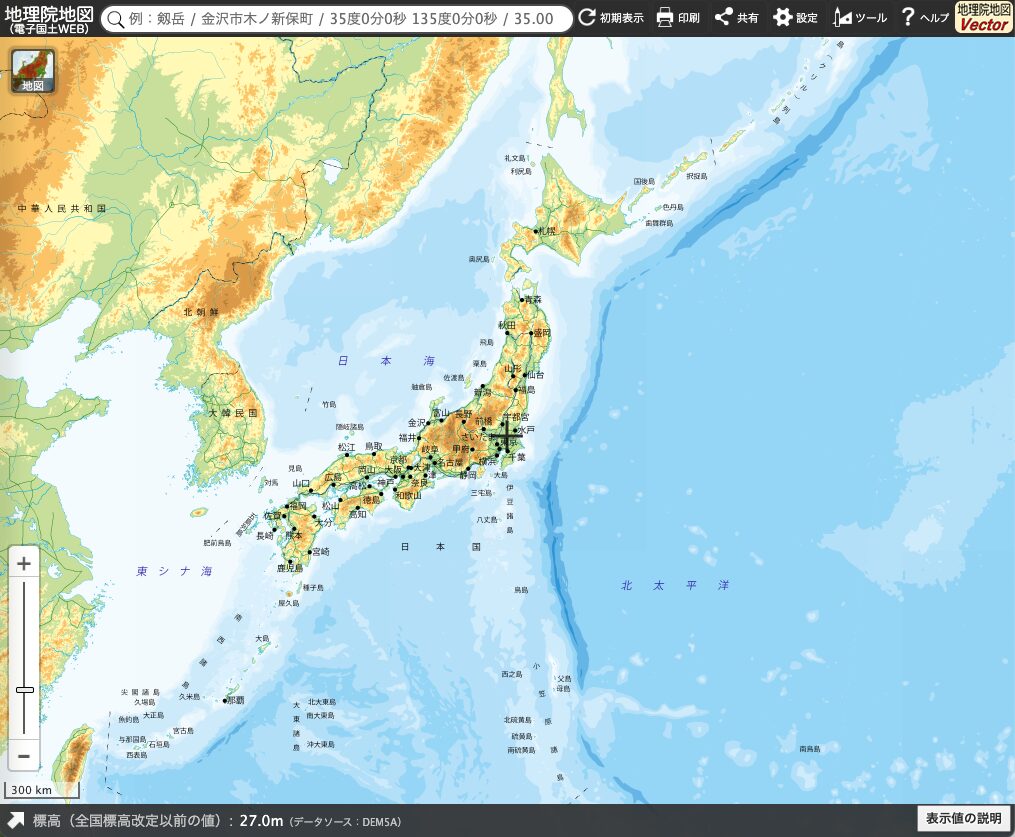Open the ヘルプ help menu
Screen dimensions: 1015x837
point(924,18)
